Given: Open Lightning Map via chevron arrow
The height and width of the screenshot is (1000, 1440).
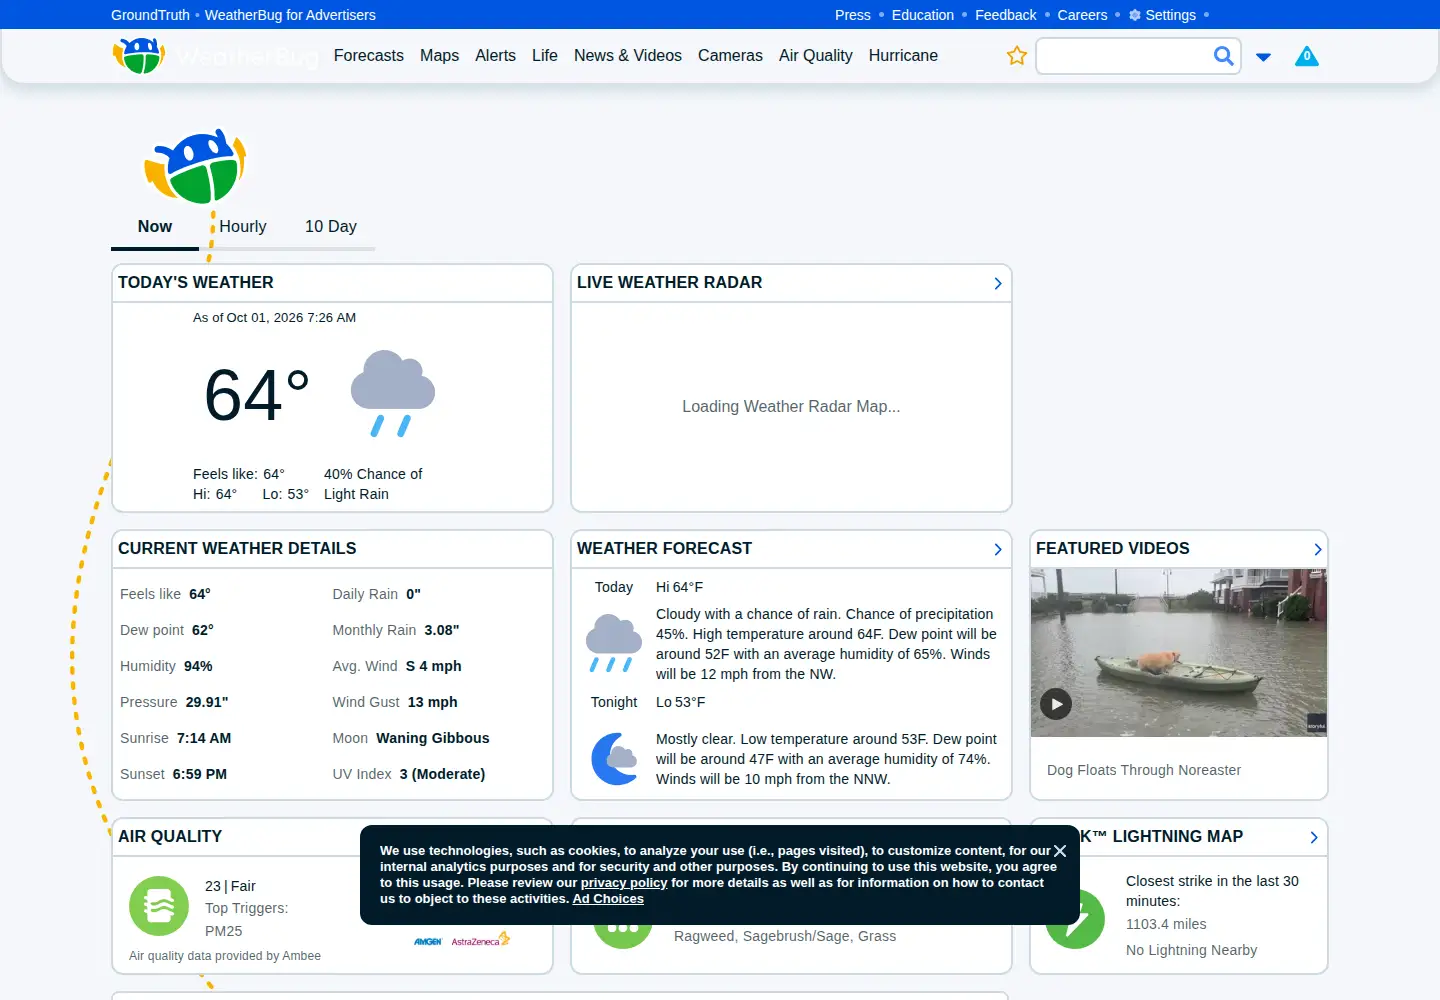Looking at the screenshot, I should point(1313,837).
